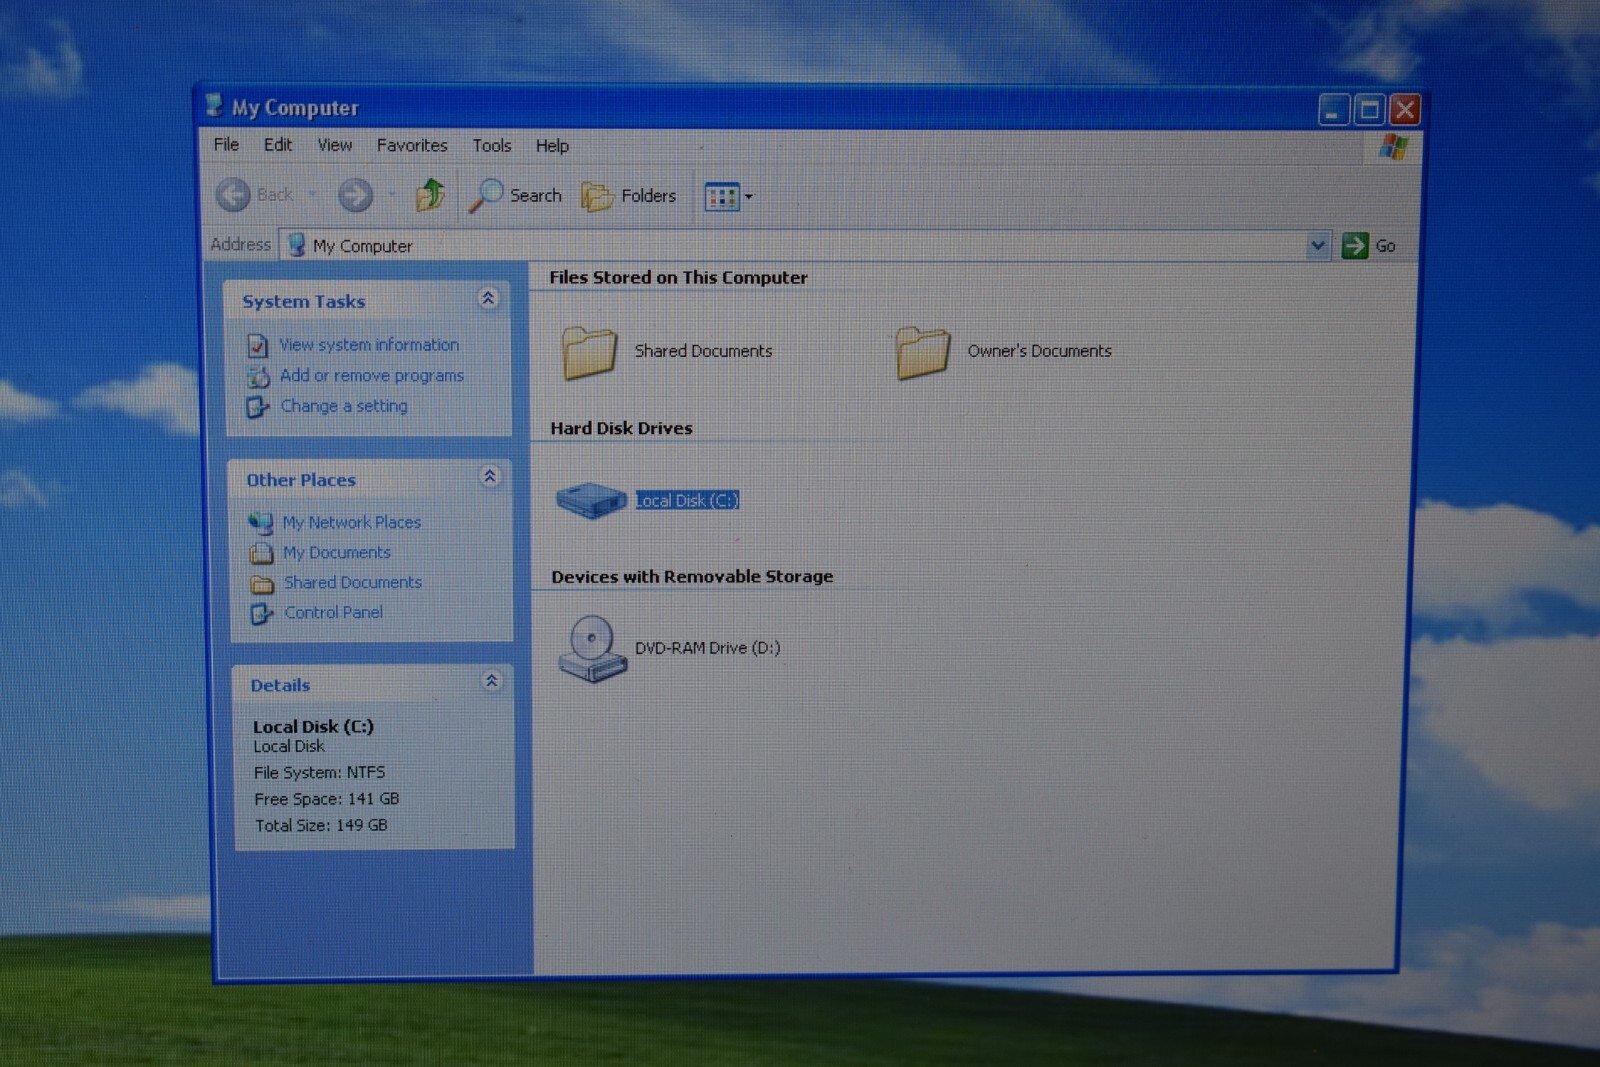The width and height of the screenshot is (1600, 1067).
Task: Click the DVD-RAM Drive (D:) label
Action: (708, 648)
